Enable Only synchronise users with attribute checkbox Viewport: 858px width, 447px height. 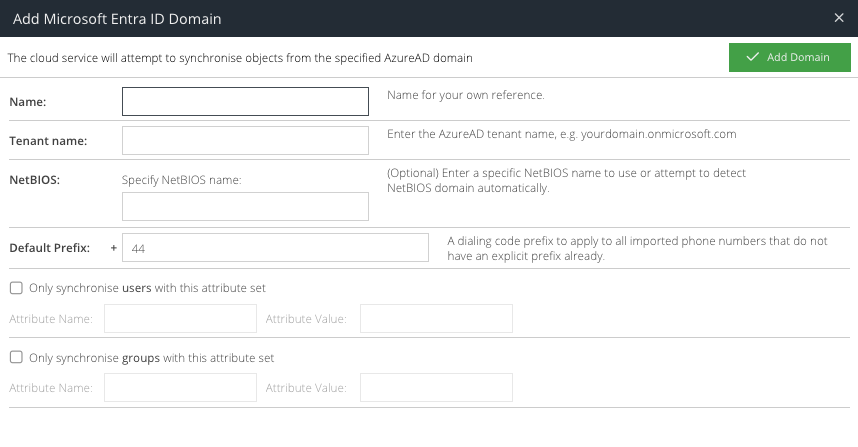click(16, 288)
